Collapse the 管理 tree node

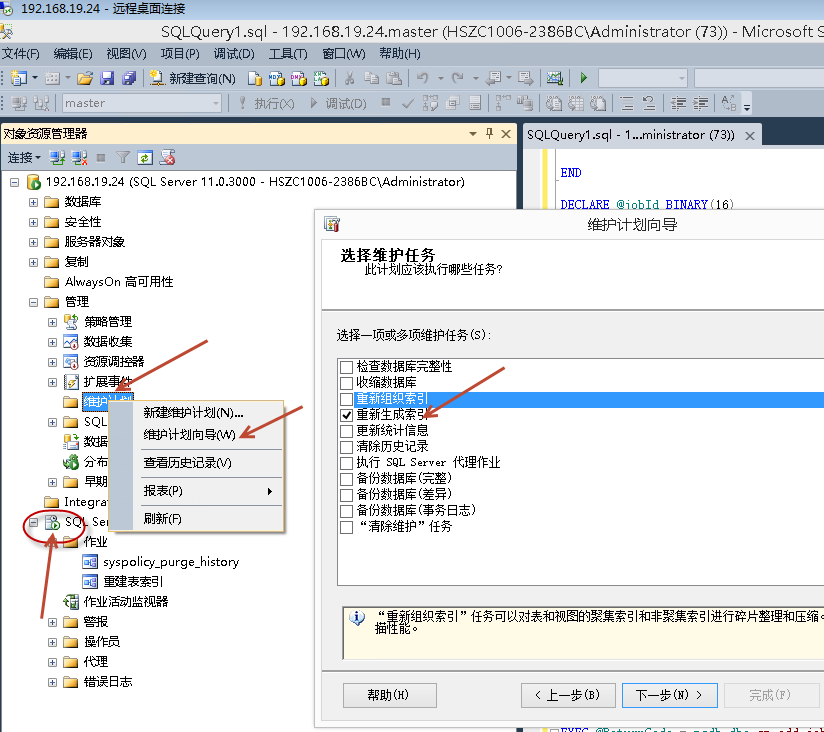[34, 302]
